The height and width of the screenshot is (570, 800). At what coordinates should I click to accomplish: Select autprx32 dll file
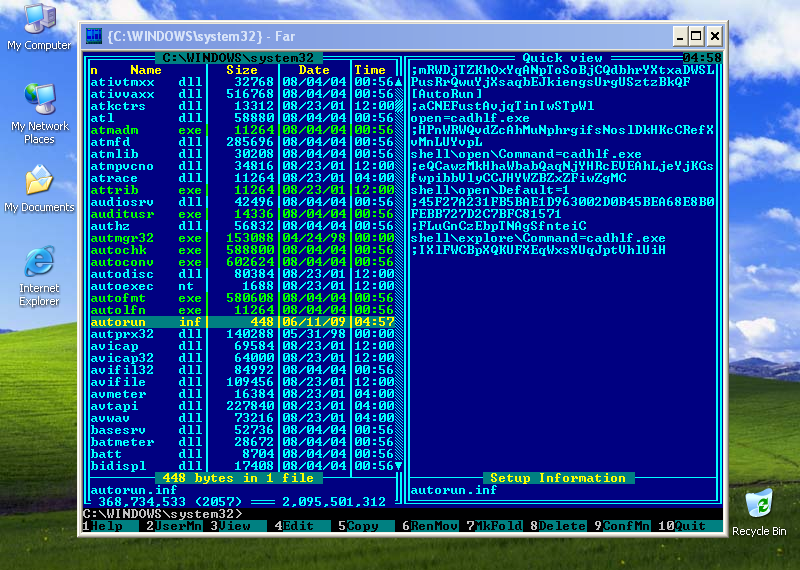(x=242, y=334)
